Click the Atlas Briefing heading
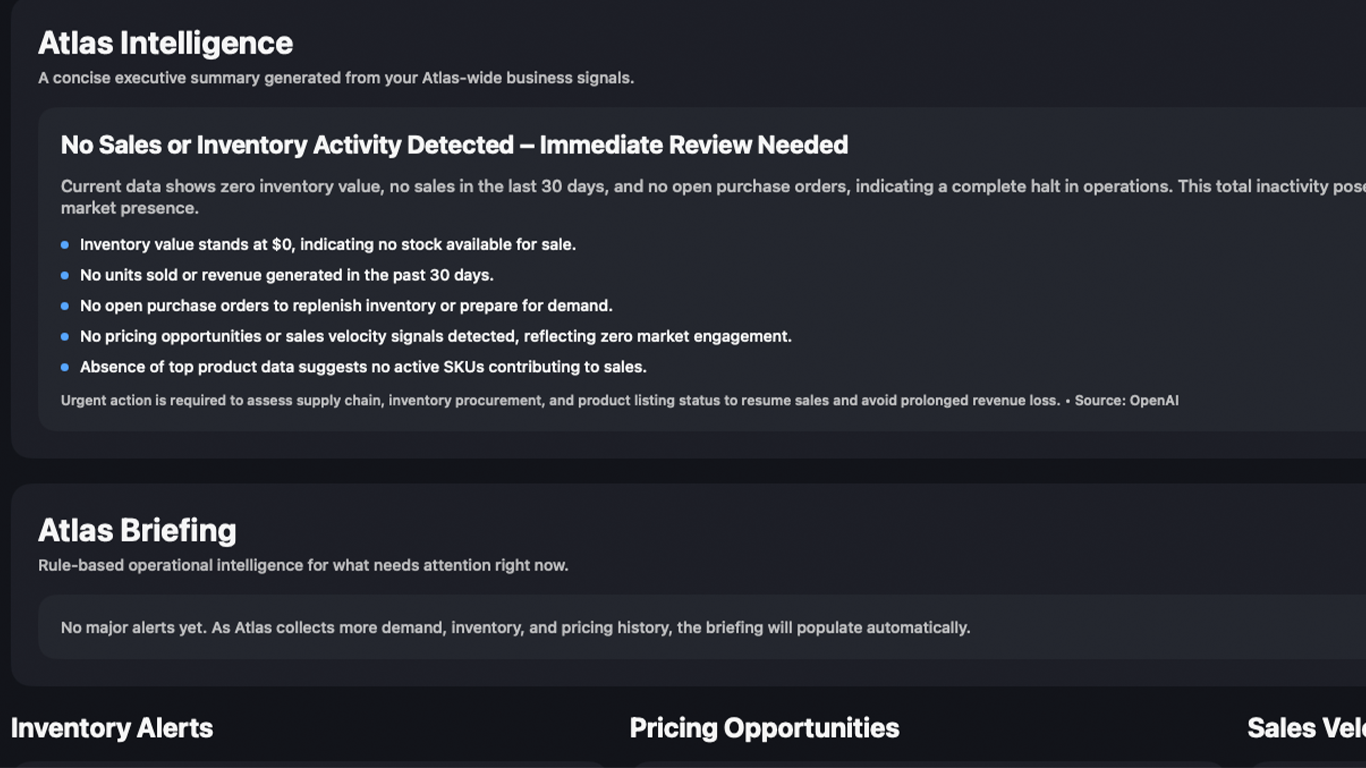 (137, 530)
